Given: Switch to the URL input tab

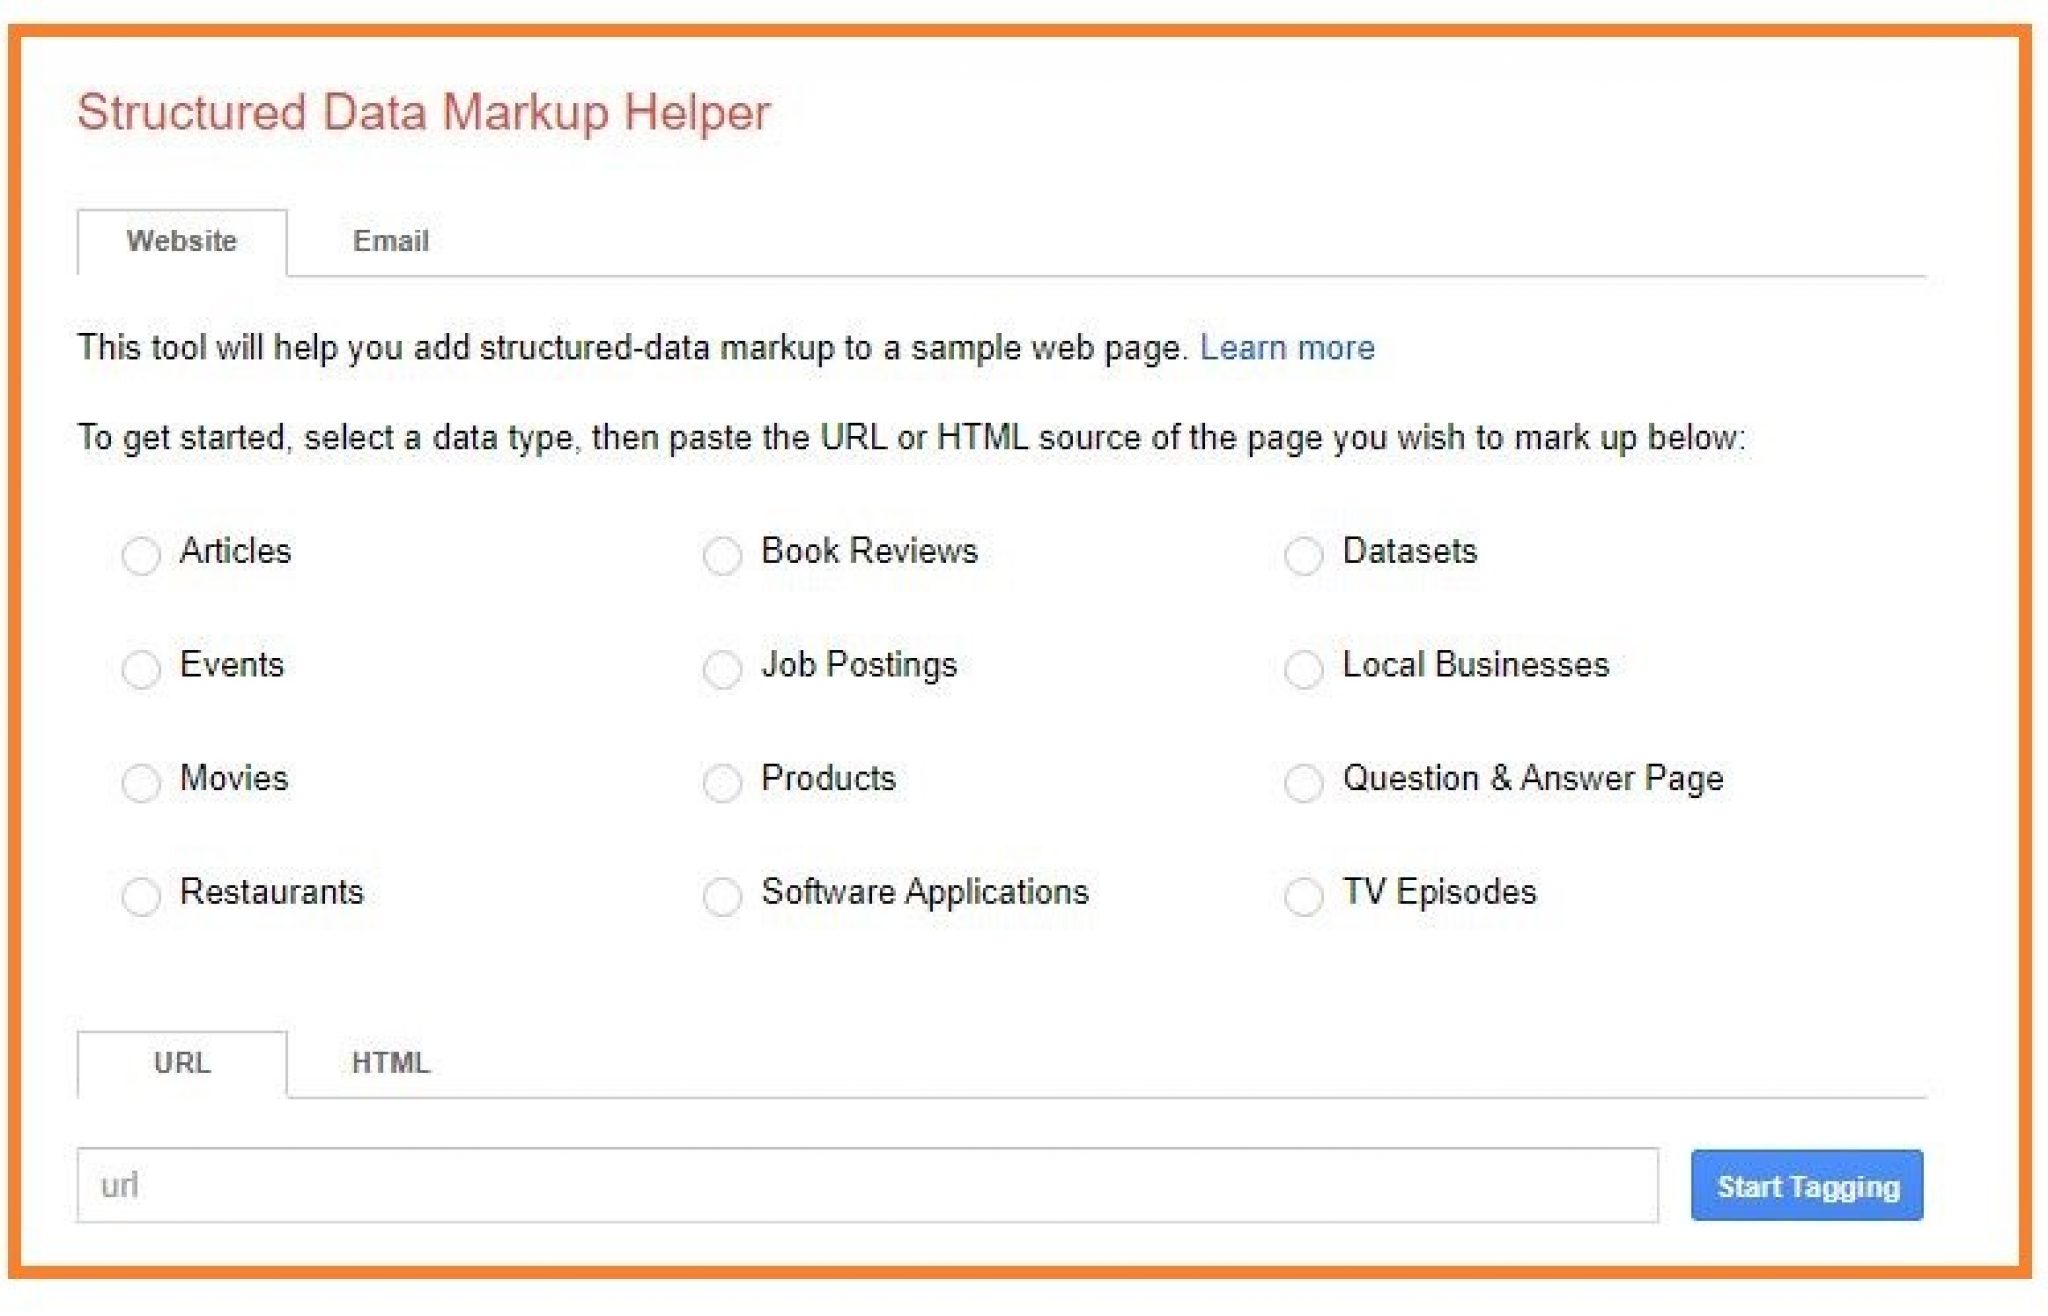Looking at the screenshot, I should click(180, 1063).
